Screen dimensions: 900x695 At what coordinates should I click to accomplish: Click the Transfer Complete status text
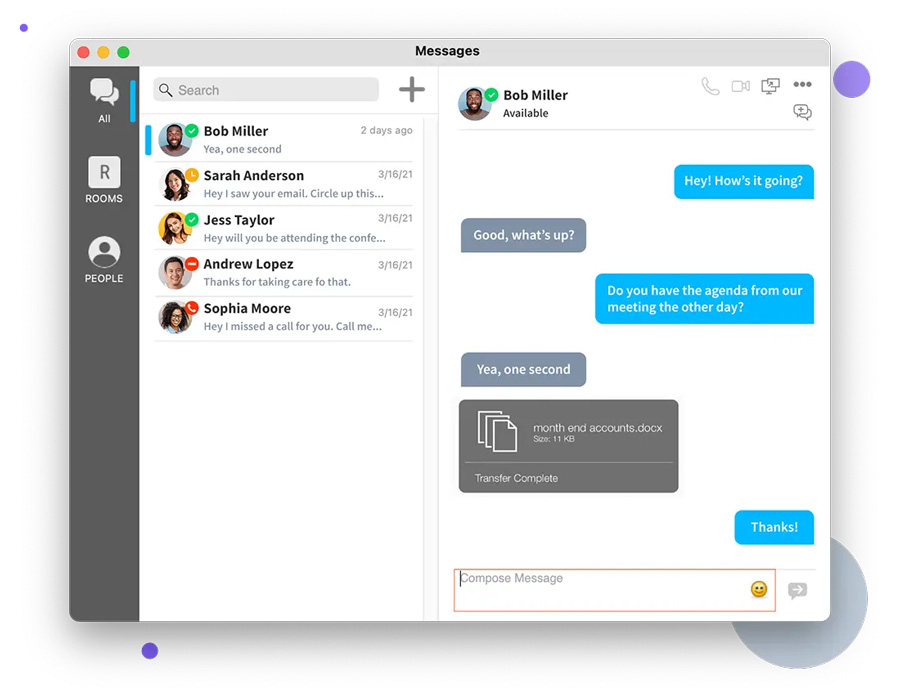(516, 478)
